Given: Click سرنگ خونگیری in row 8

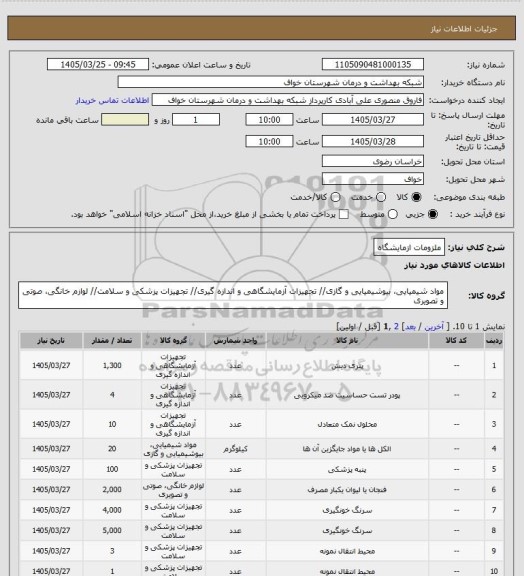Looking at the screenshot, I should [x=347, y=531].
